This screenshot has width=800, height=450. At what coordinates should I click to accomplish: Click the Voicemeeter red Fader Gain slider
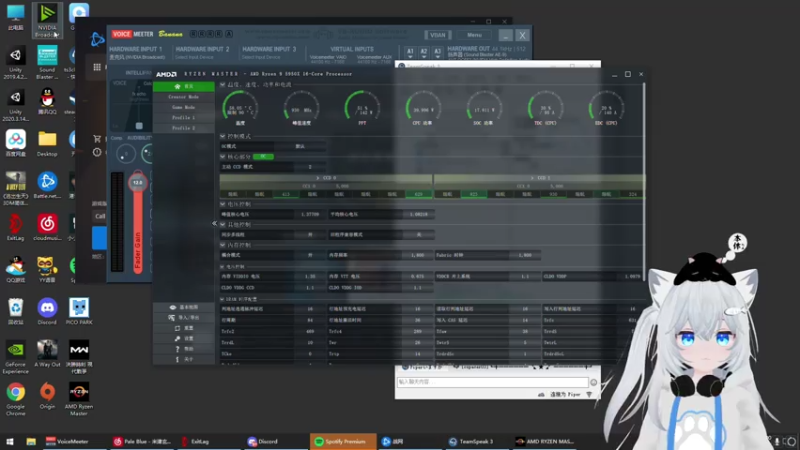pyautogui.click(x=138, y=223)
